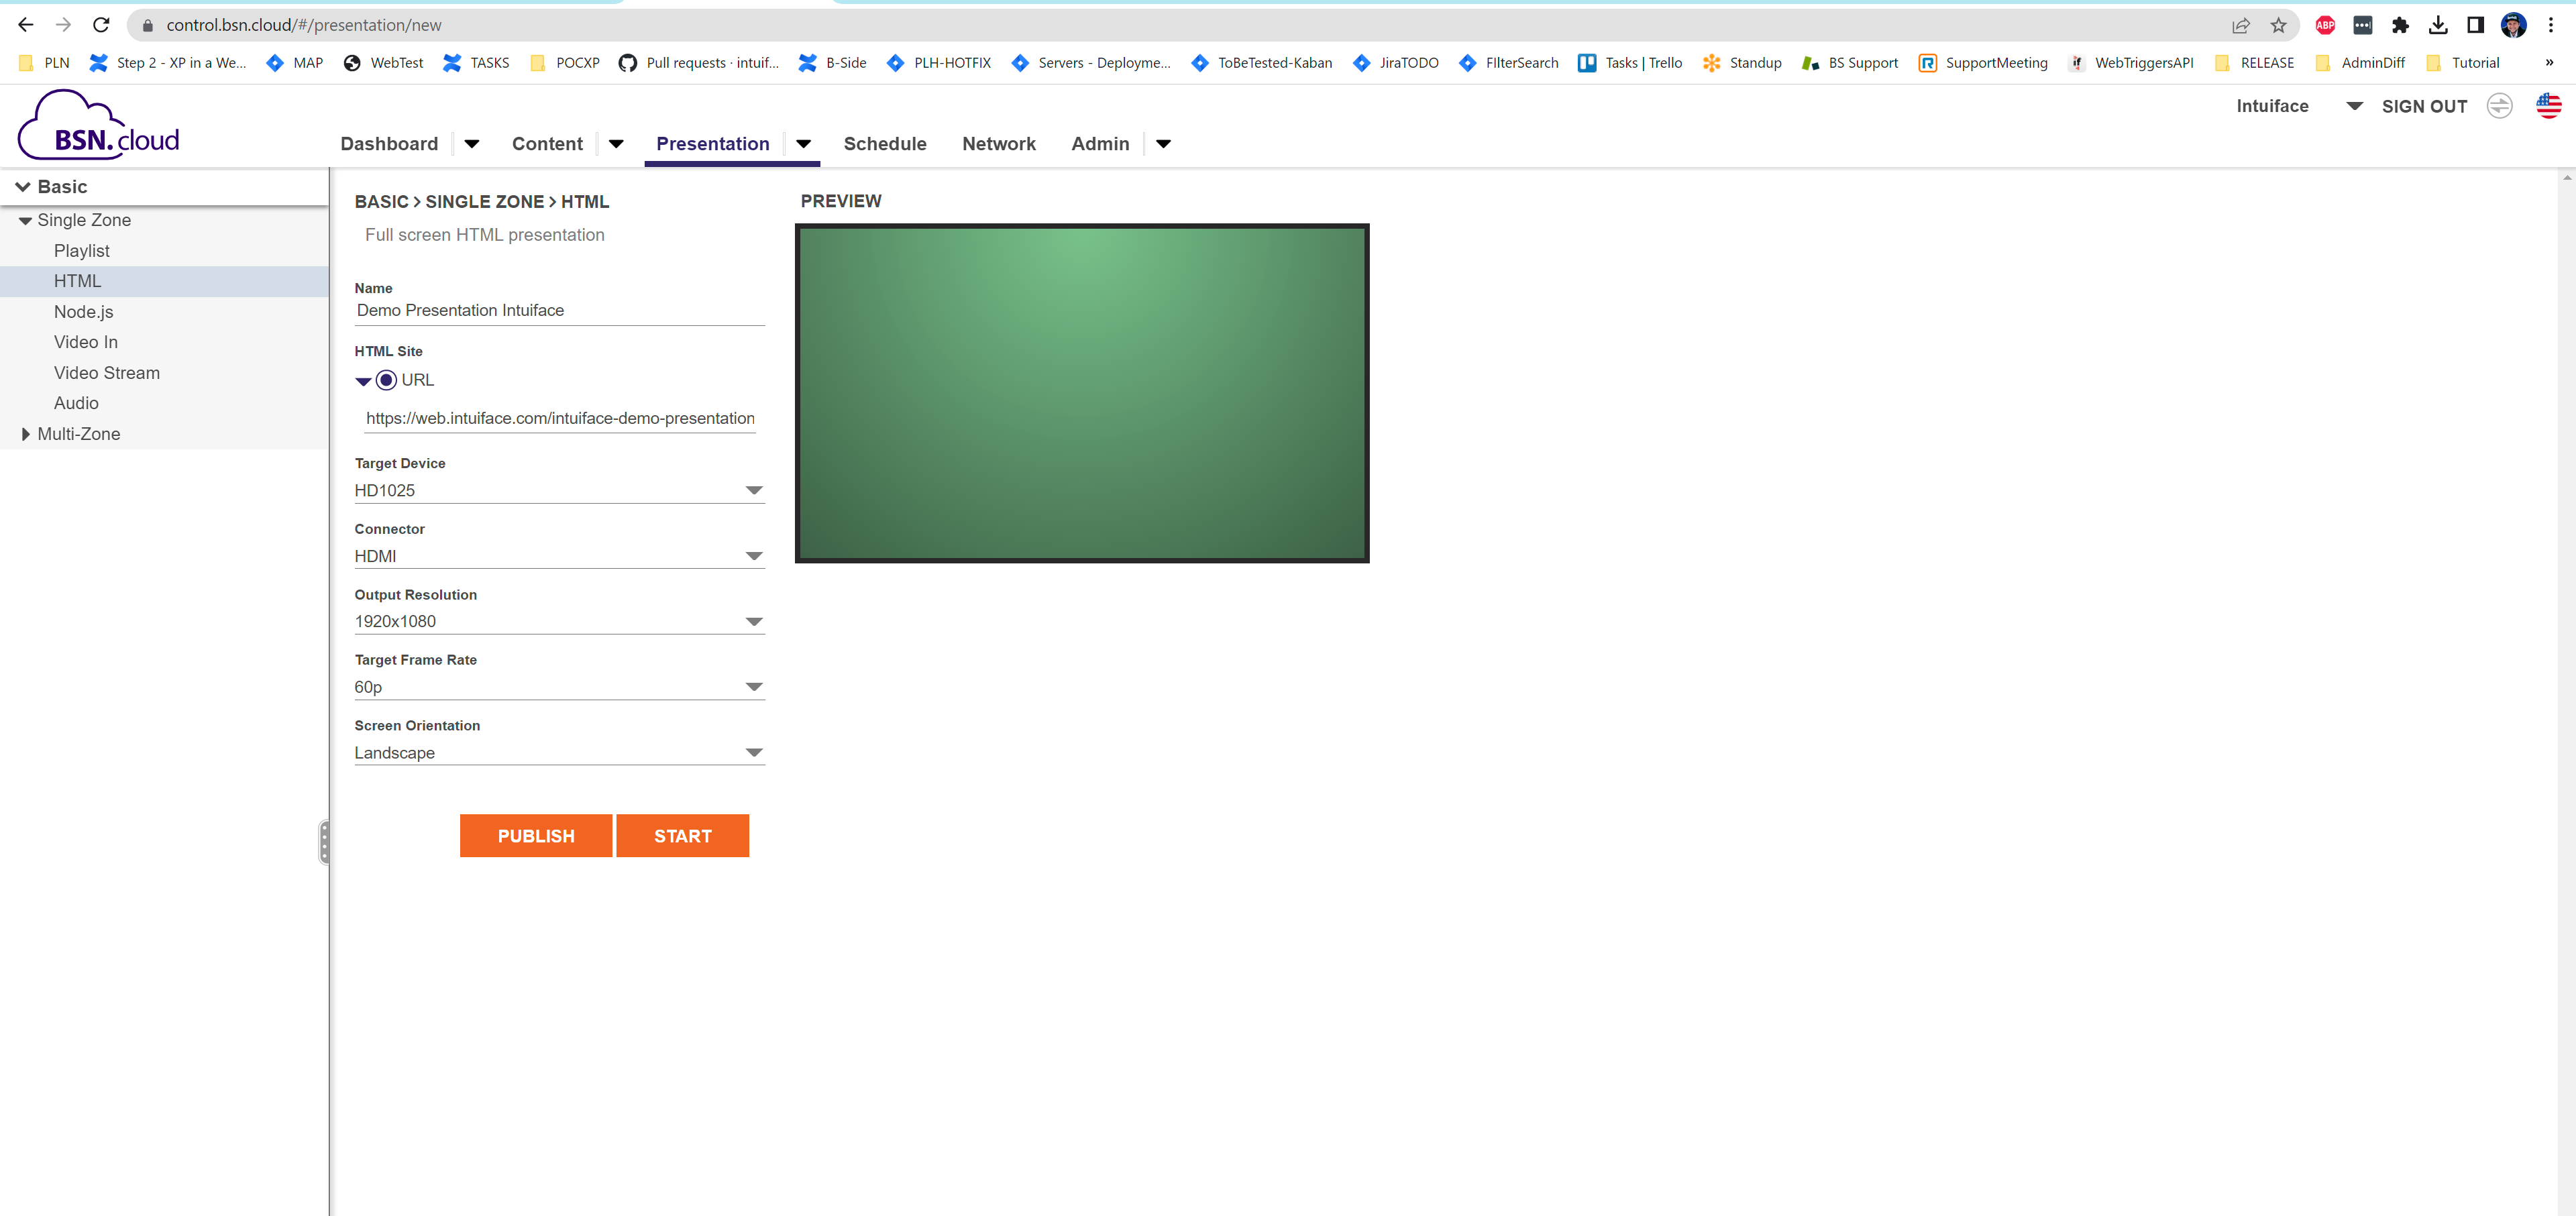Screen dimensions: 2576x1216
Task: Open the AdBlock Plus extension
Action: pos(2325,25)
